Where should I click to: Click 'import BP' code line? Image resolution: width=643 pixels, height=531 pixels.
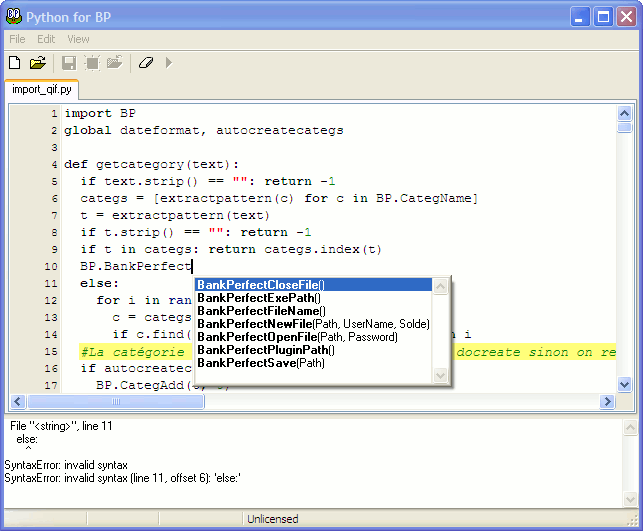[x=100, y=113]
